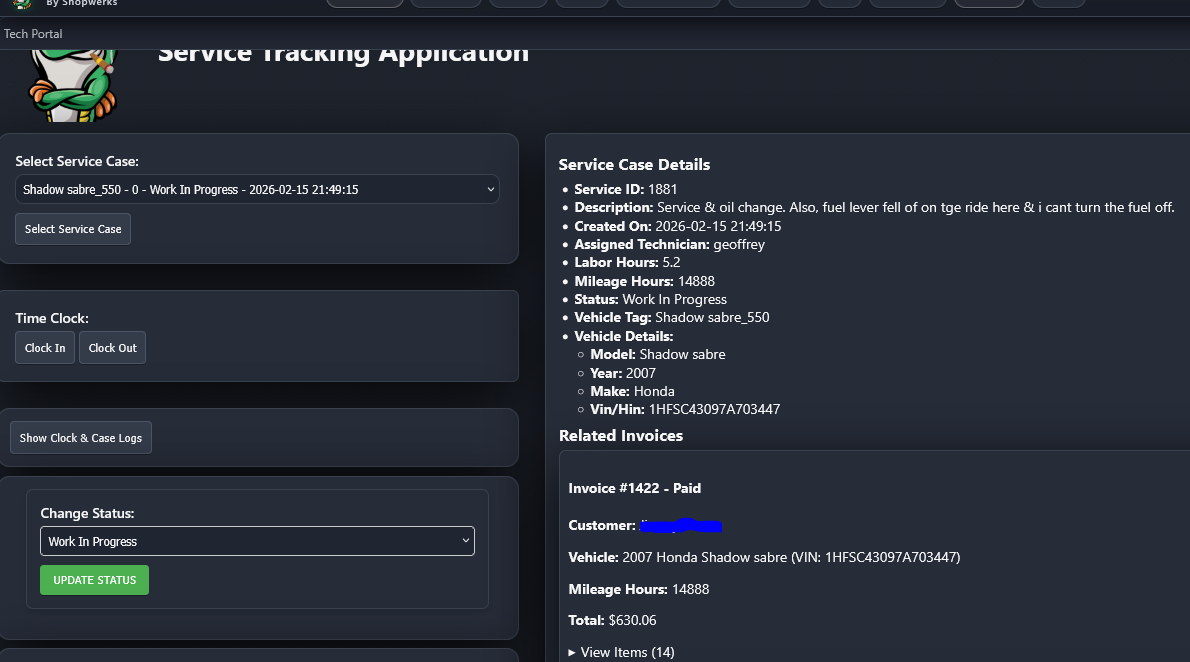This screenshot has width=1190, height=662.
Task: Click the invoice Total $630.06 line
Action: click(x=612, y=620)
